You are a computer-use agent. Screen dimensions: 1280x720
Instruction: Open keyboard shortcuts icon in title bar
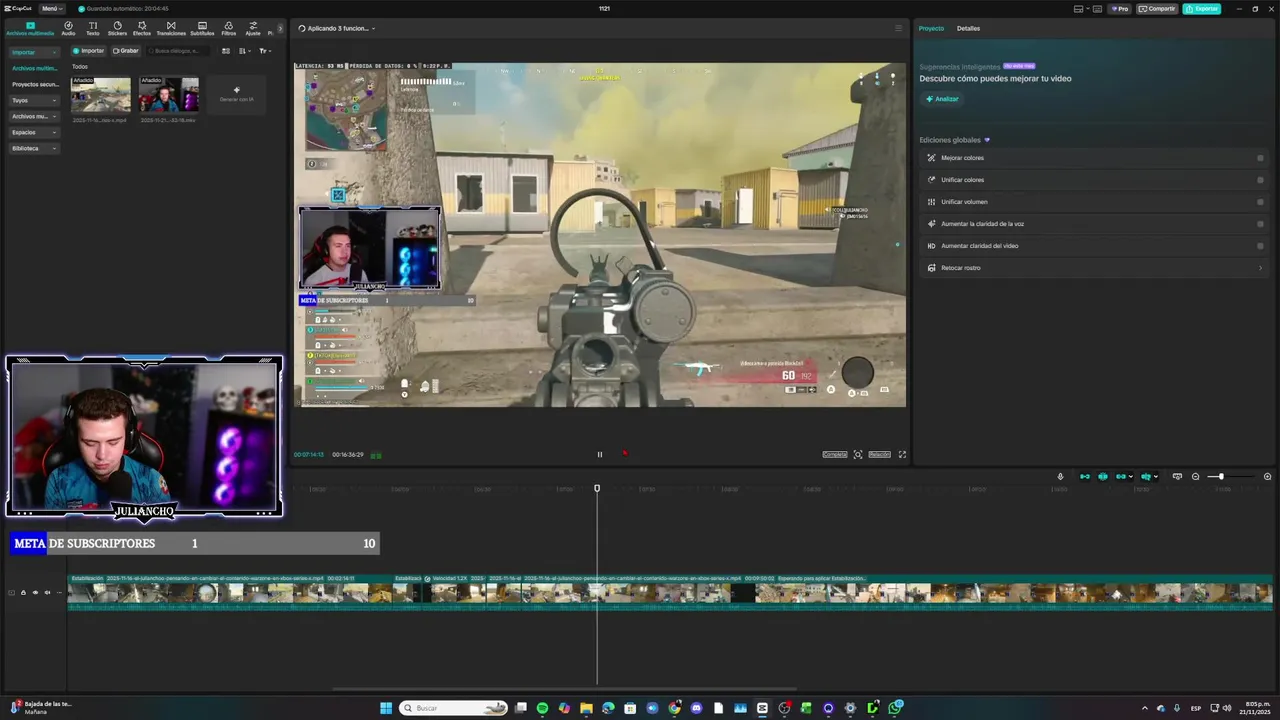click(x=1098, y=8)
